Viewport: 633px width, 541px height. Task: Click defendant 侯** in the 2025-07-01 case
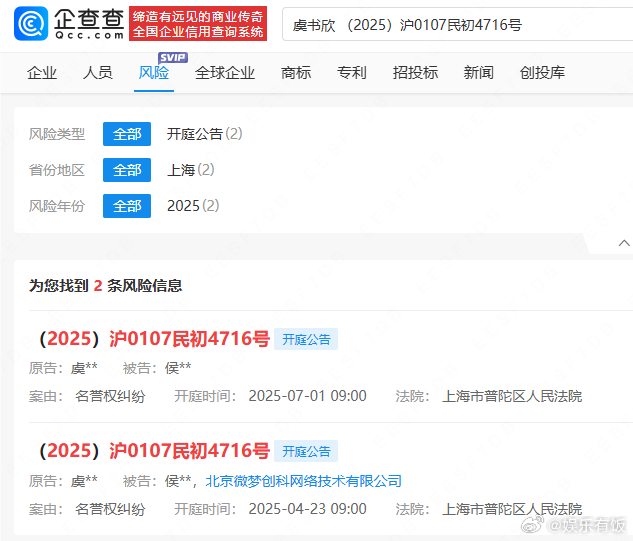point(178,368)
